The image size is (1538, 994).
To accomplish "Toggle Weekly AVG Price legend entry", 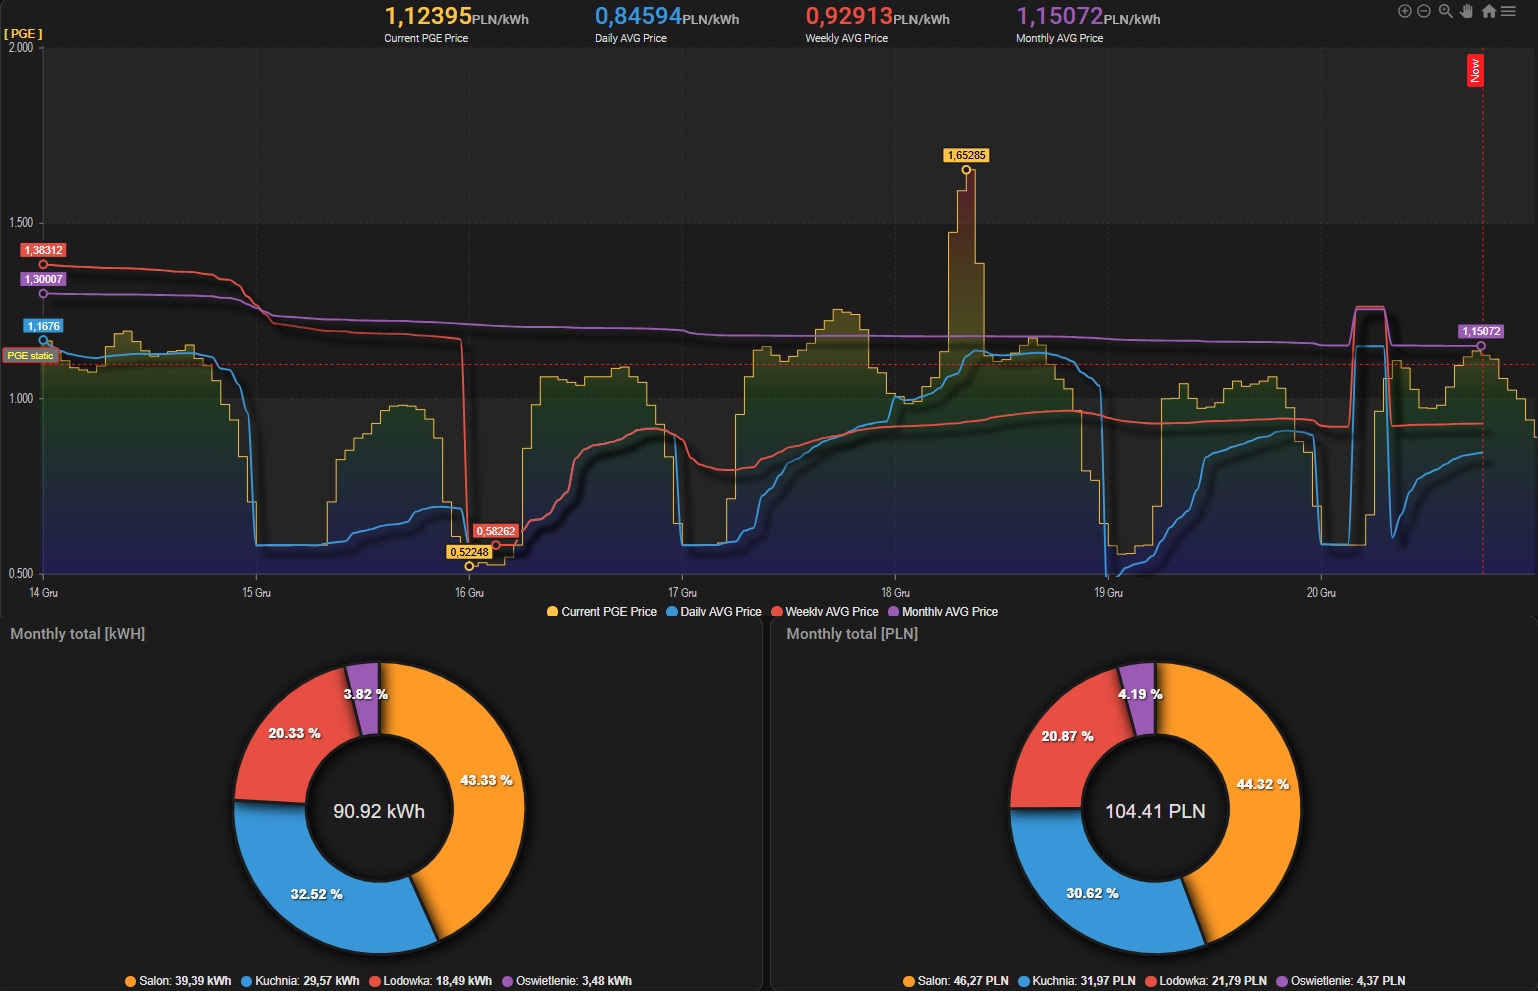I will (825, 612).
